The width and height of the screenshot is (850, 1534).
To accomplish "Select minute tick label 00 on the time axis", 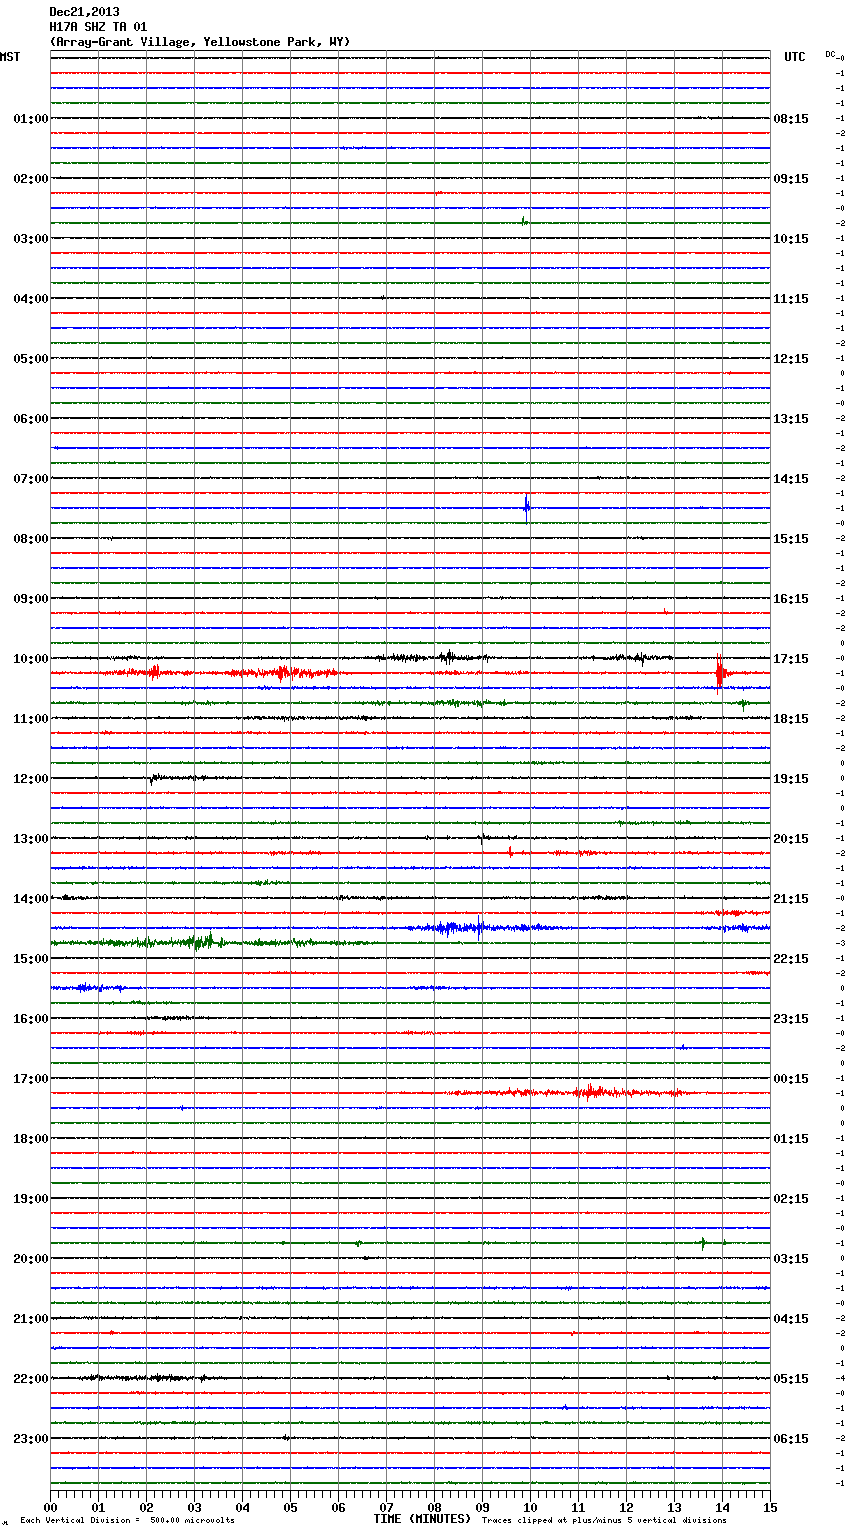I will 50,1507.
